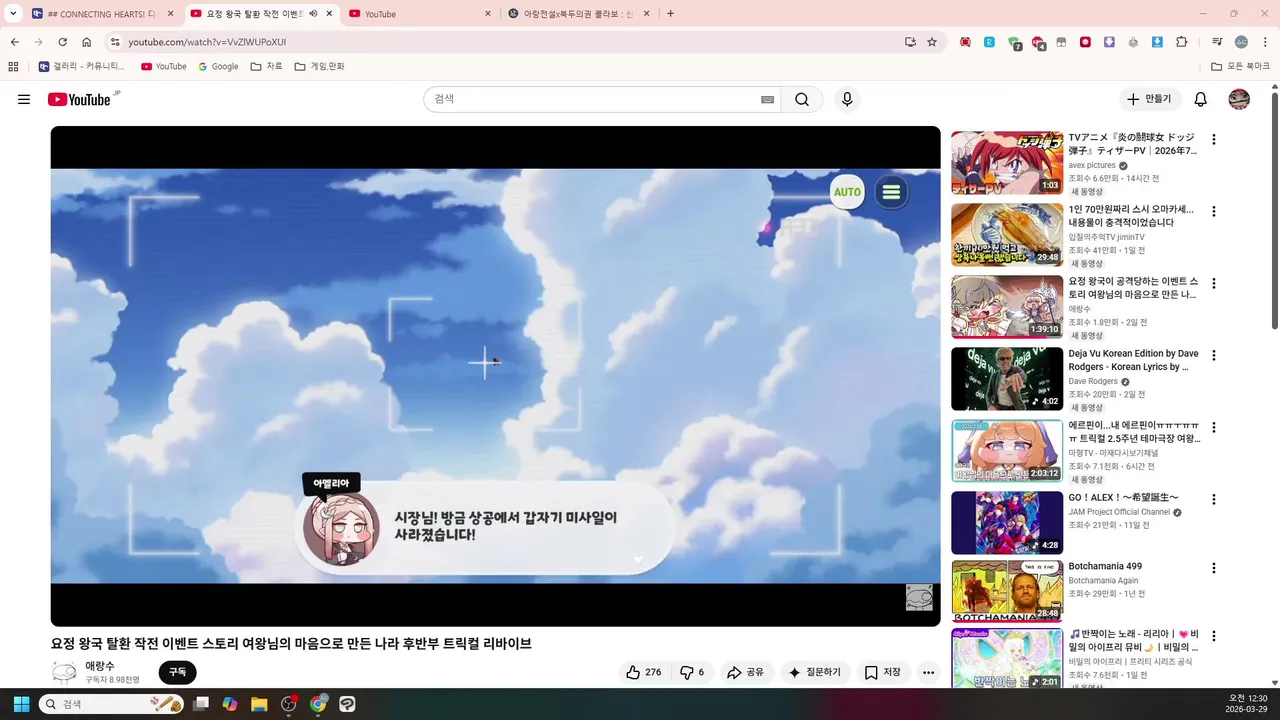This screenshot has width=1280, height=720.
Task: Install app icon in address bar
Action: (910, 42)
